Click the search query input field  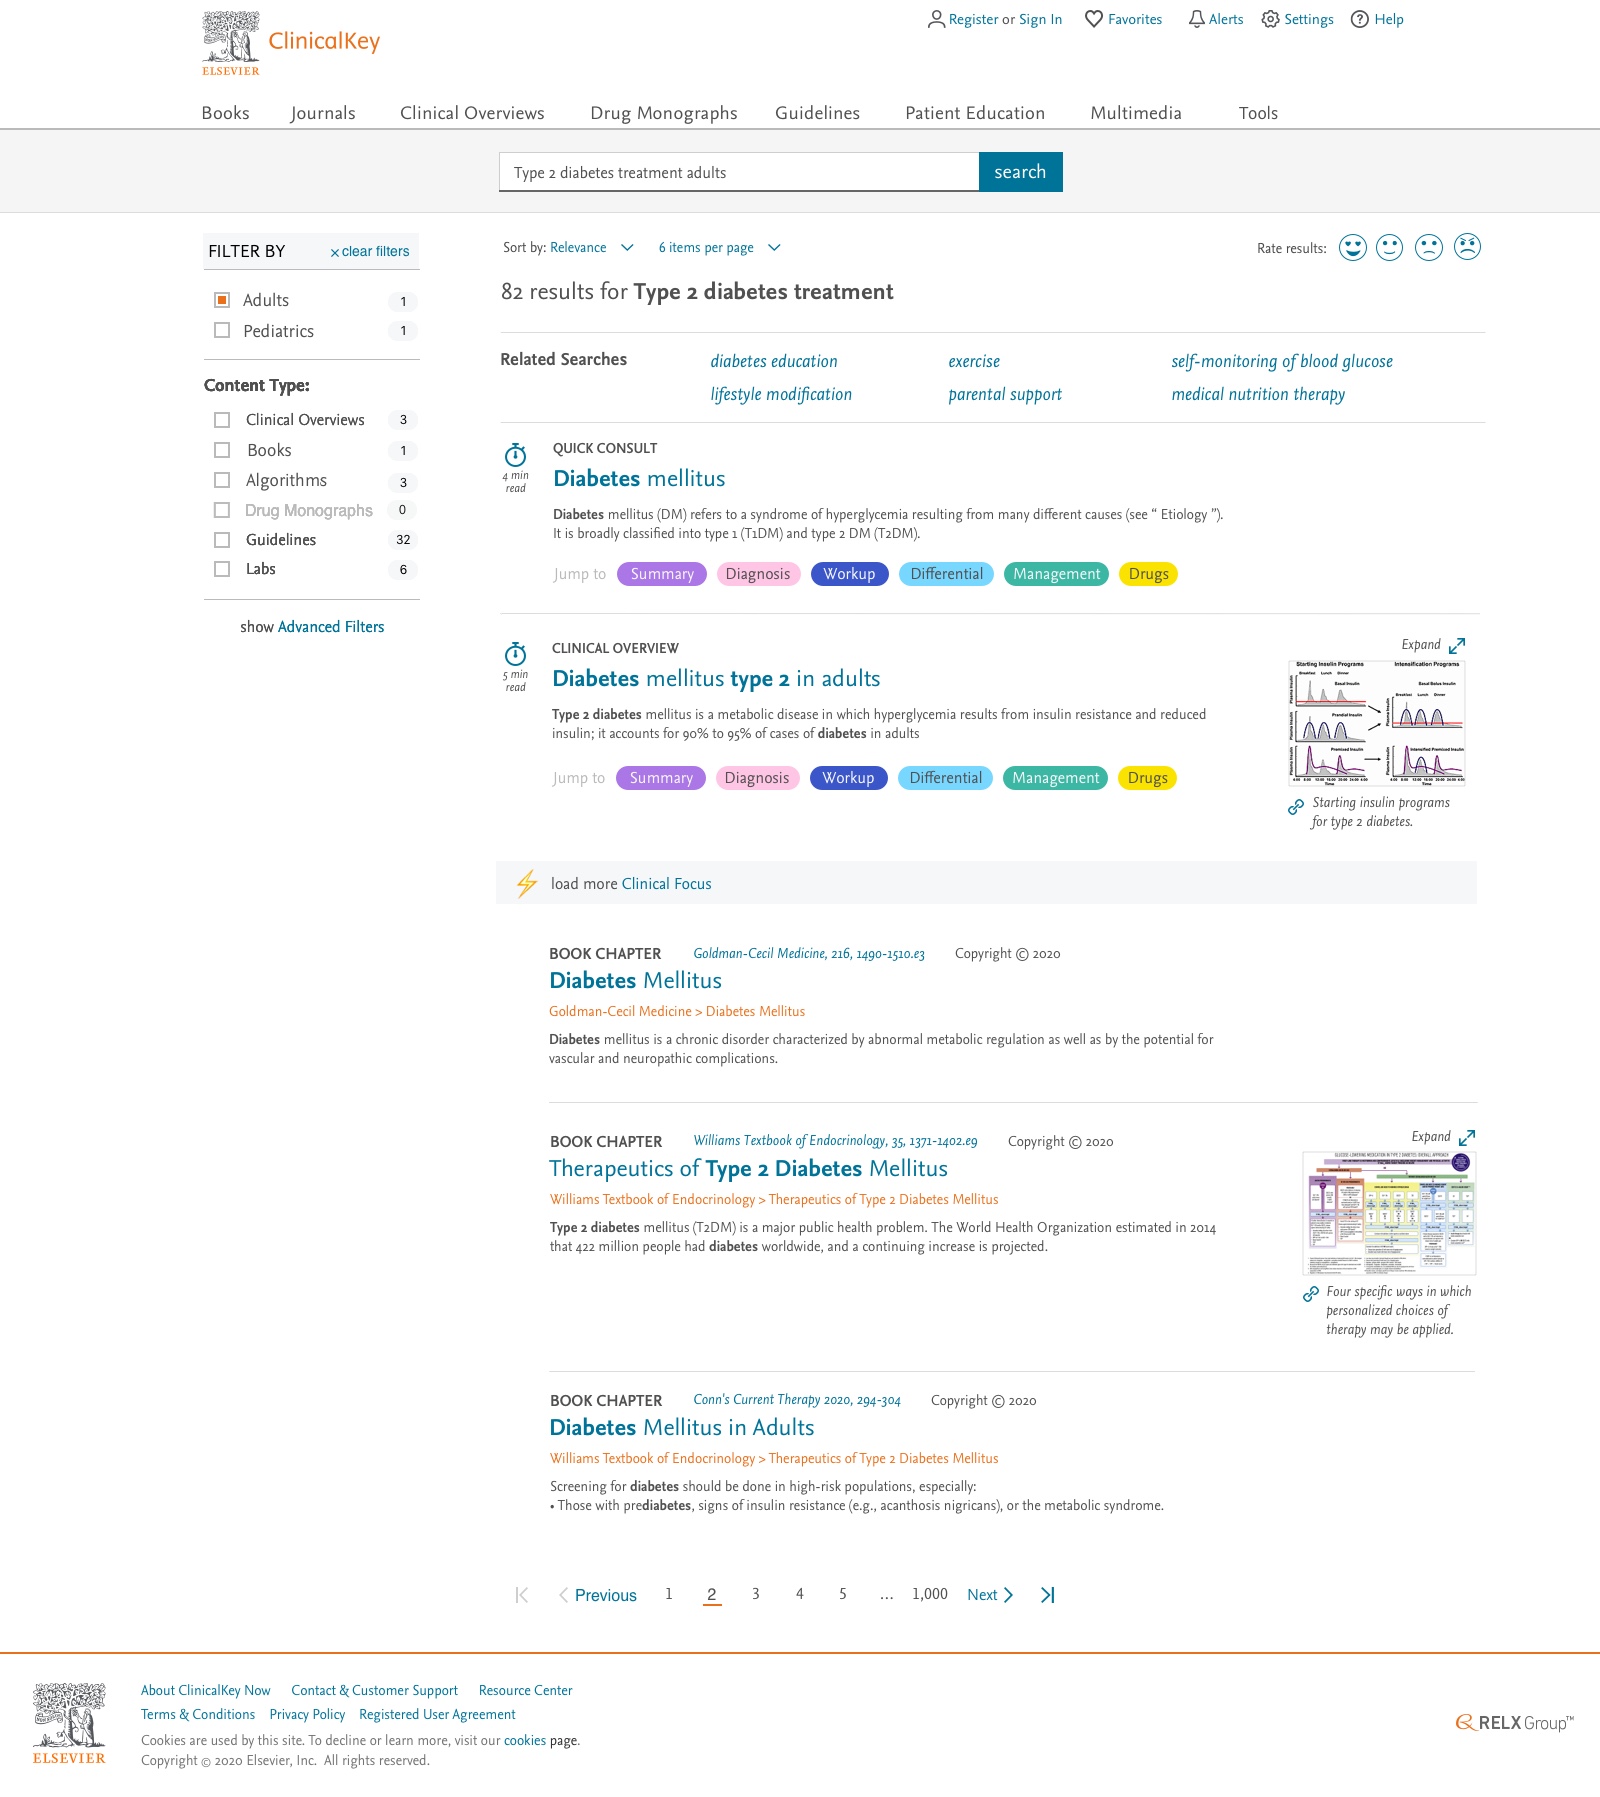tap(739, 172)
